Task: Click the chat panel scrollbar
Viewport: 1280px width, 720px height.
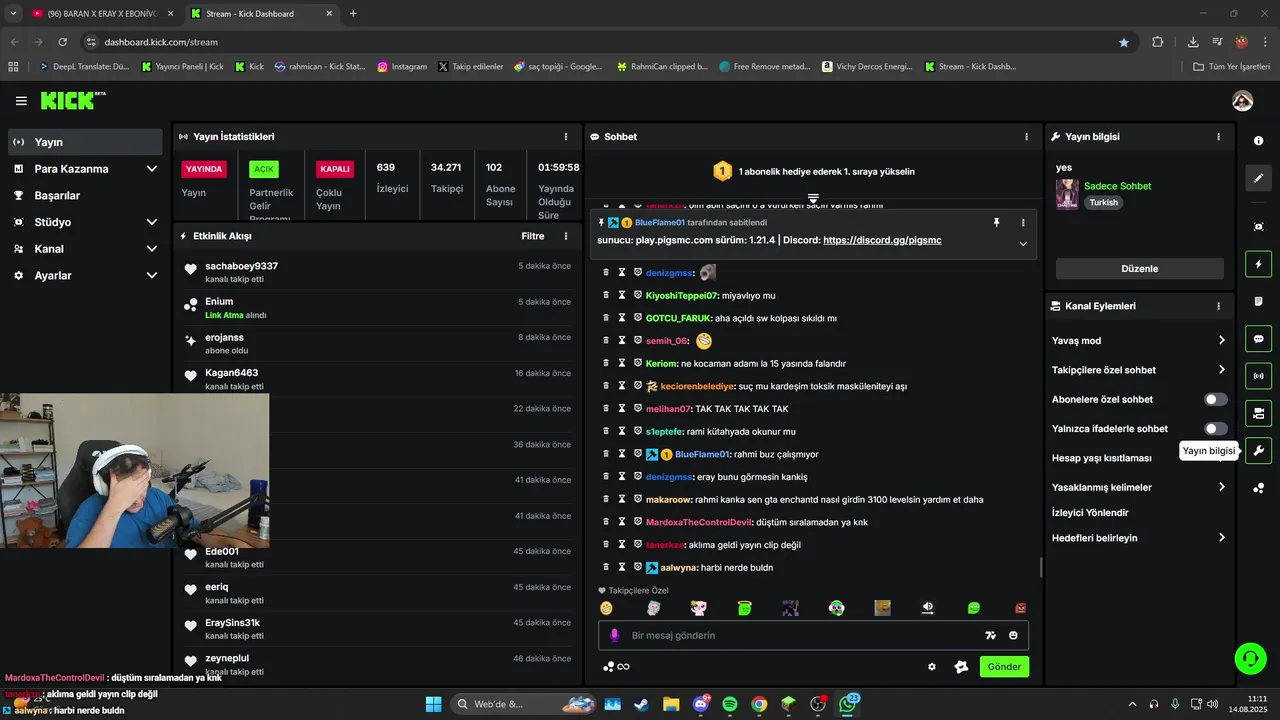Action: click(x=1040, y=567)
